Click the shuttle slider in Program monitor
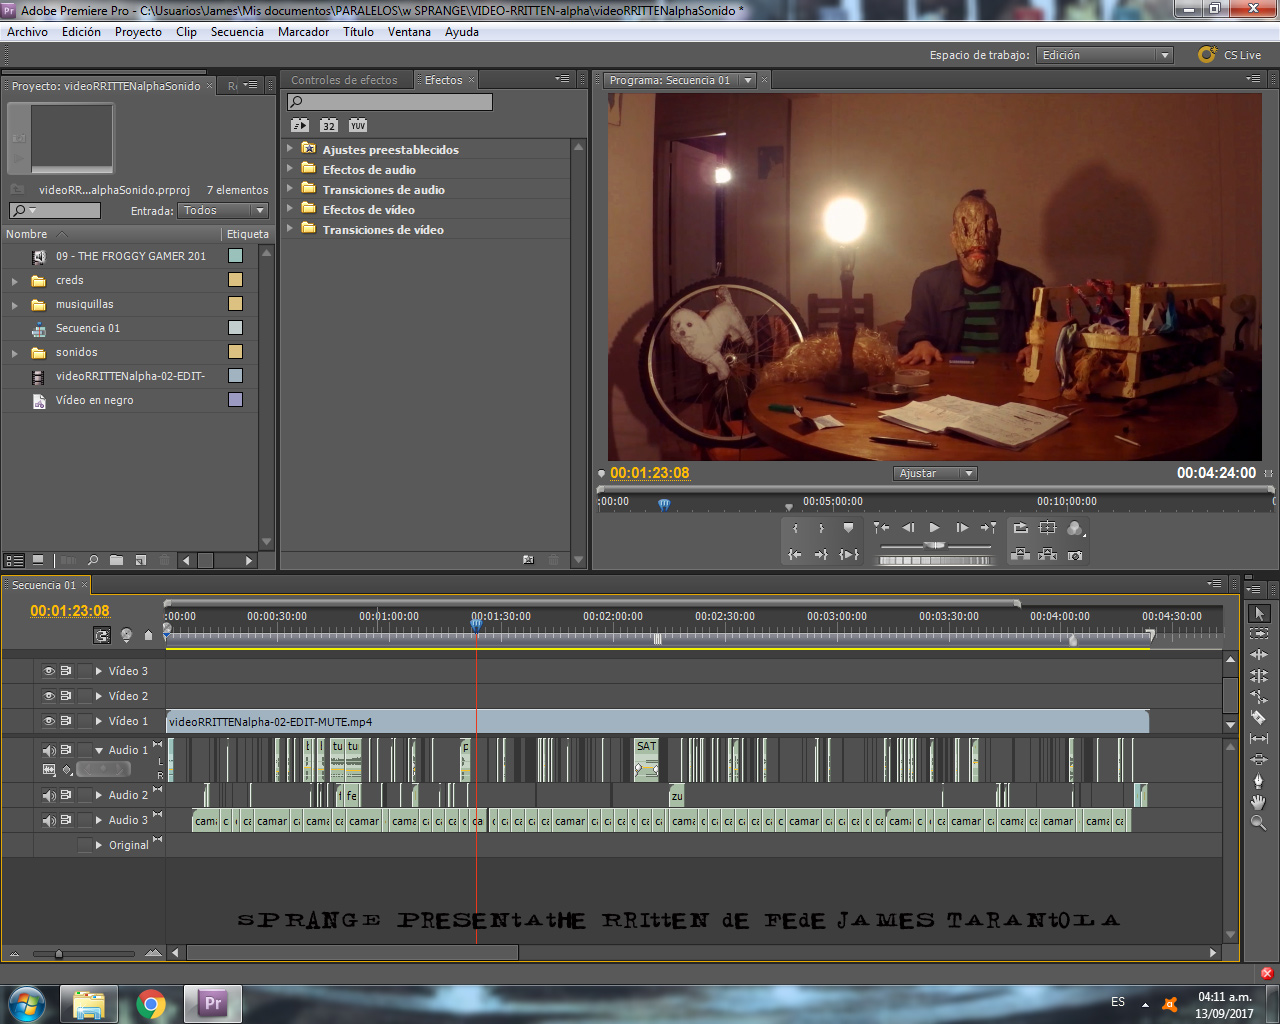The width and height of the screenshot is (1280, 1024). (934, 545)
